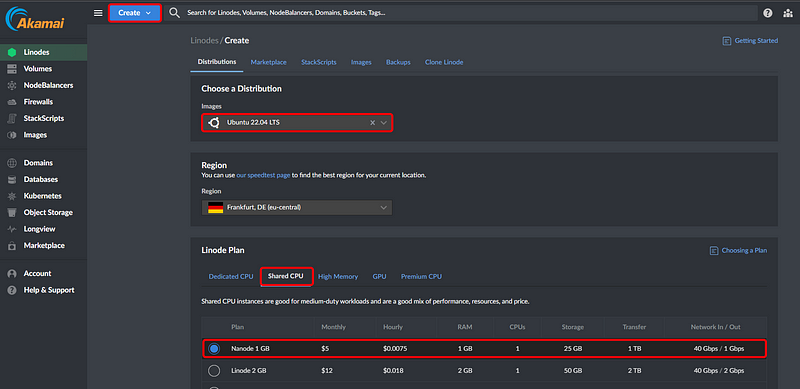Image resolution: width=800 pixels, height=389 pixels.
Task: Click the Object Storage bucket icon
Action: [12, 212]
